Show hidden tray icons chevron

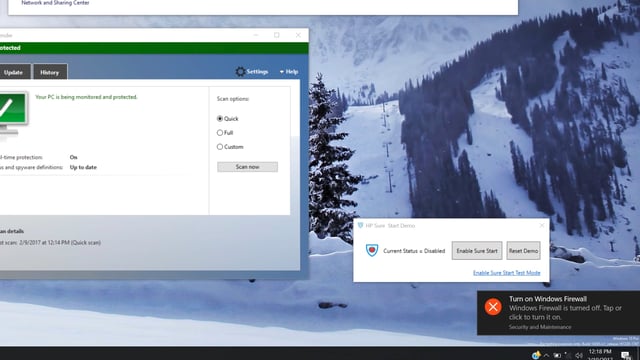[x=546, y=355]
